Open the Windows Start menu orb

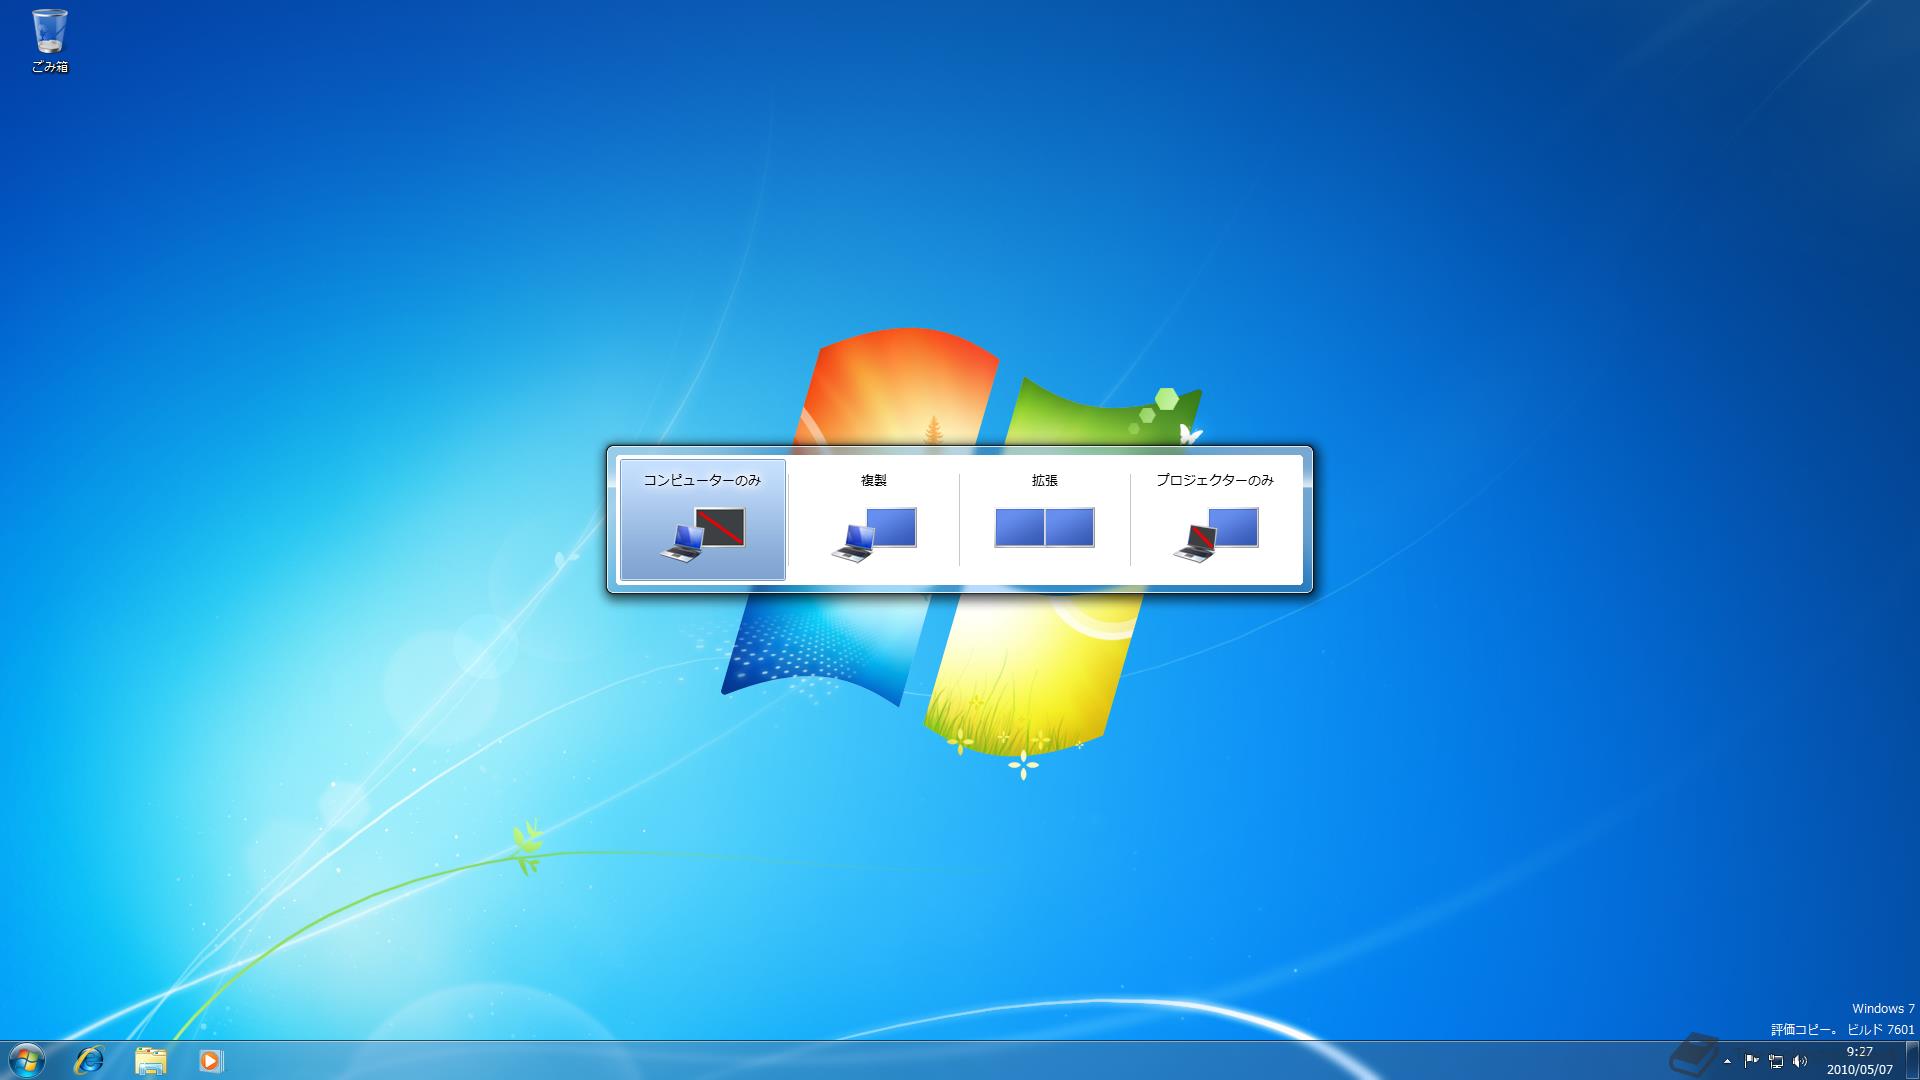[x=26, y=1060]
